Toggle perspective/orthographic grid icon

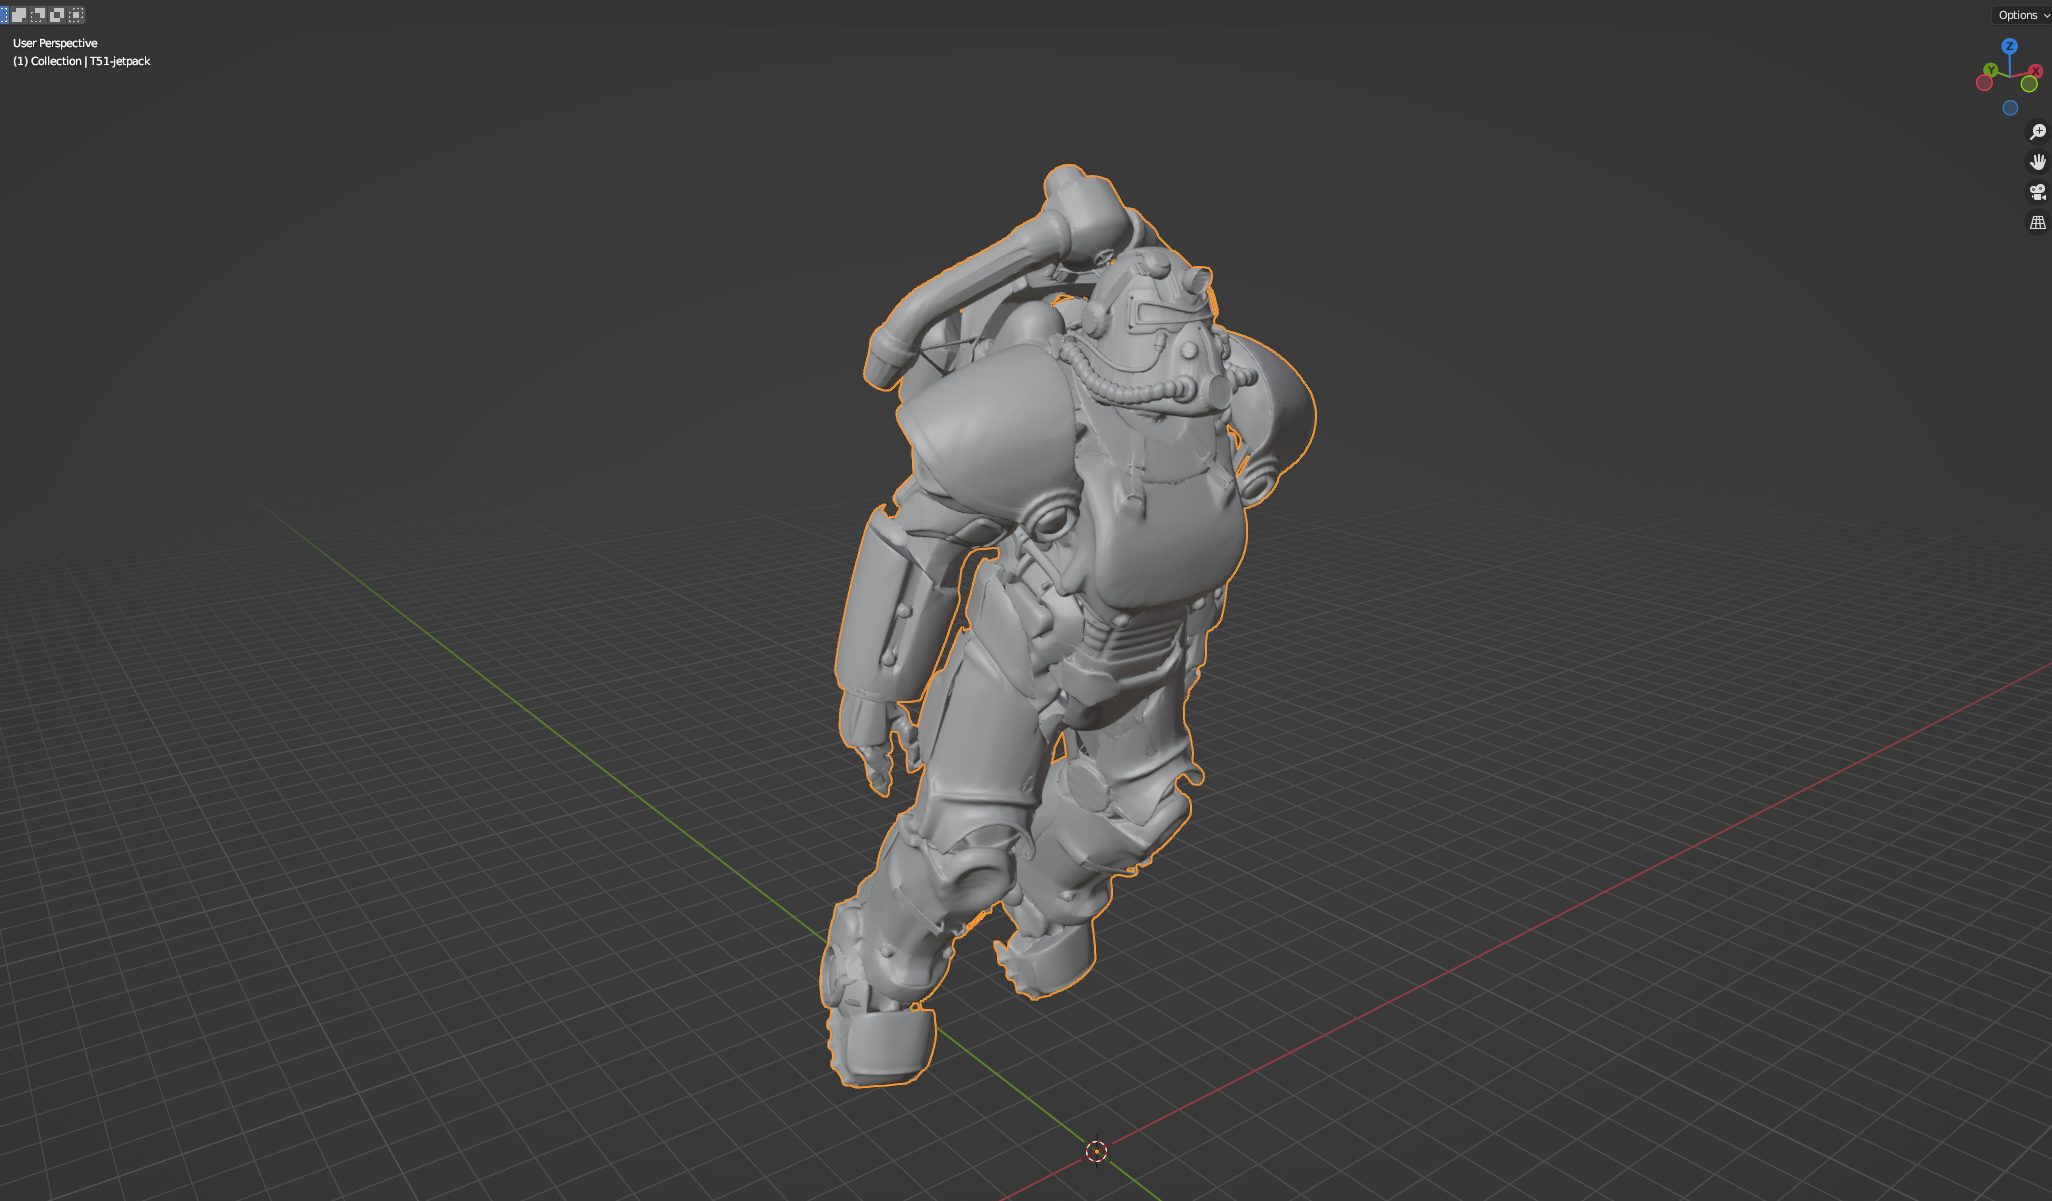click(x=2037, y=222)
